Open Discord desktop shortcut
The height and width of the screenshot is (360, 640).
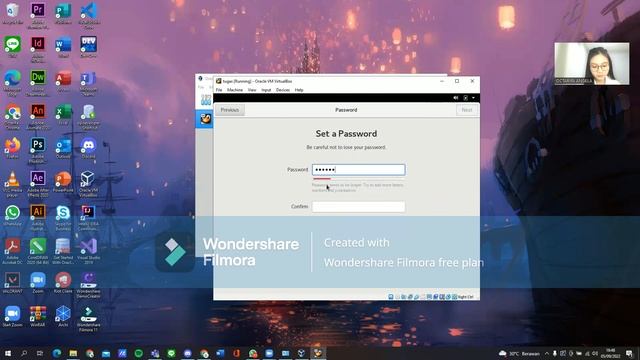[88, 148]
